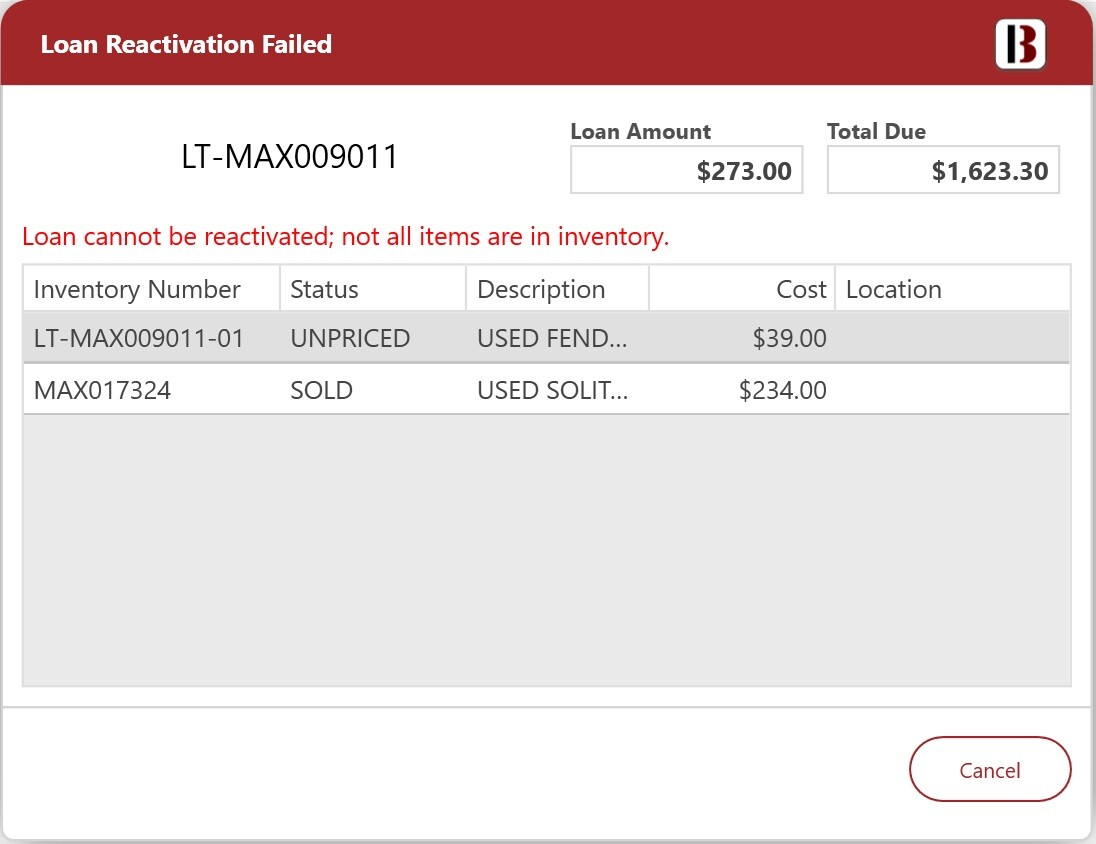This screenshot has width=1096, height=844.
Task: Click the loan number LT-MAX009011 label
Action: 289,156
